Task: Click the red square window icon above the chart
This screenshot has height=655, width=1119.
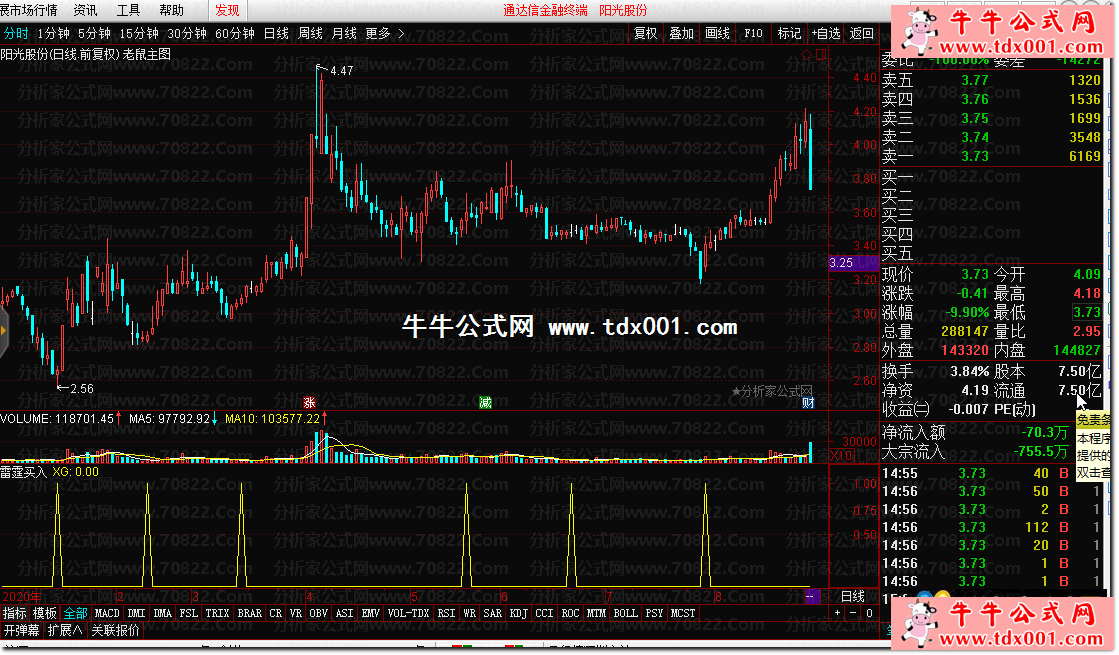Action: (x=821, y=54)
